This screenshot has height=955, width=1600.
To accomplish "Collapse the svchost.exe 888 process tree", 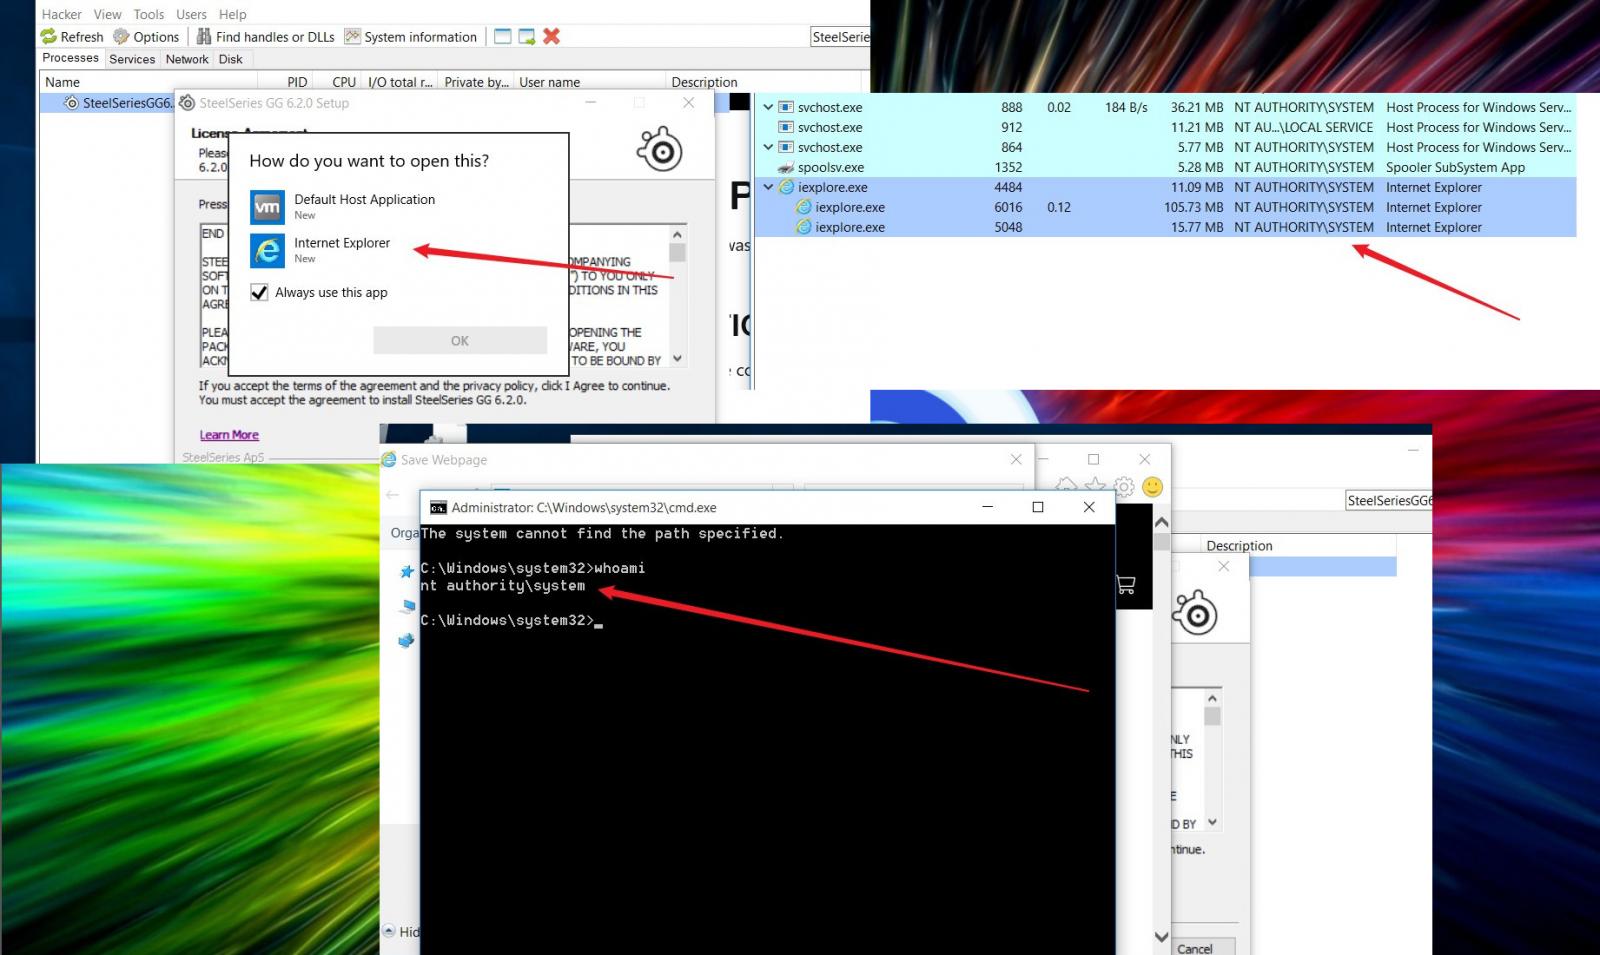I will [768, 107].
